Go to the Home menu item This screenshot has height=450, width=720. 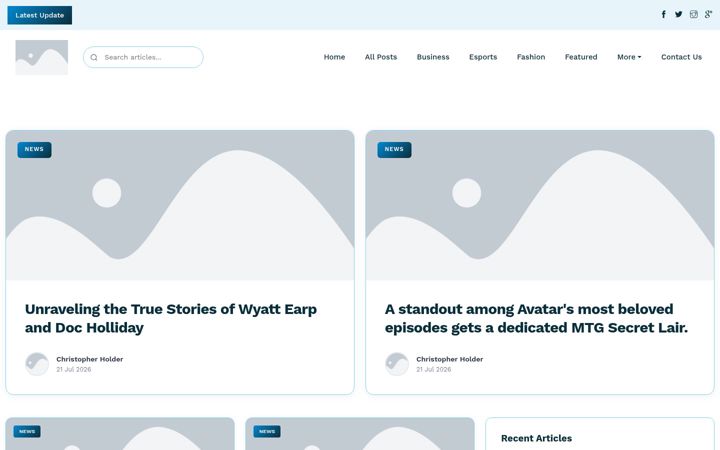tap(334, 57)
